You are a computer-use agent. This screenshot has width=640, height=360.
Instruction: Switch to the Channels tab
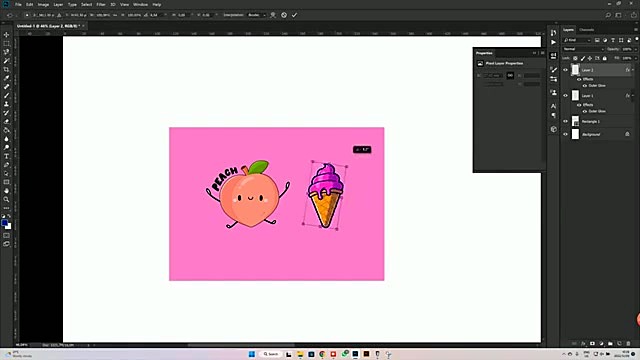click(x=587, y=30)
